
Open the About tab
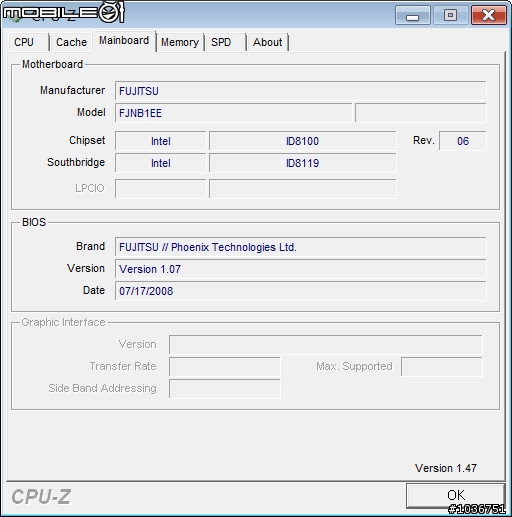coord(267,42)
